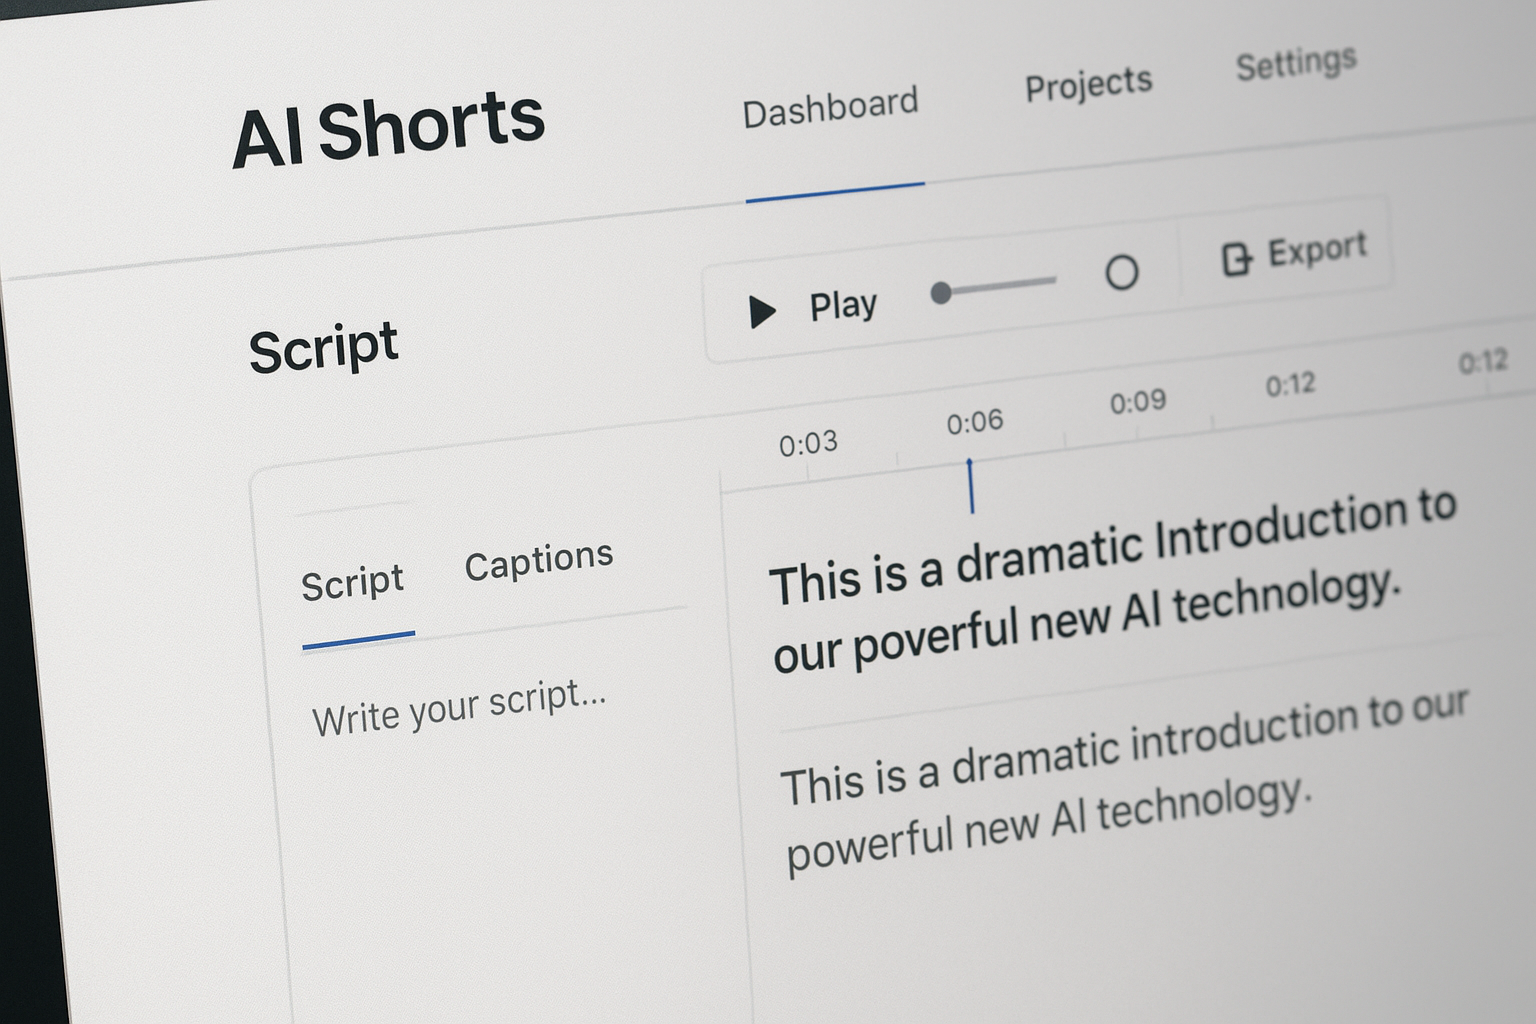Switch to the Projects tab
Screen dimensions: 1536x1024
click(1088, 85)
